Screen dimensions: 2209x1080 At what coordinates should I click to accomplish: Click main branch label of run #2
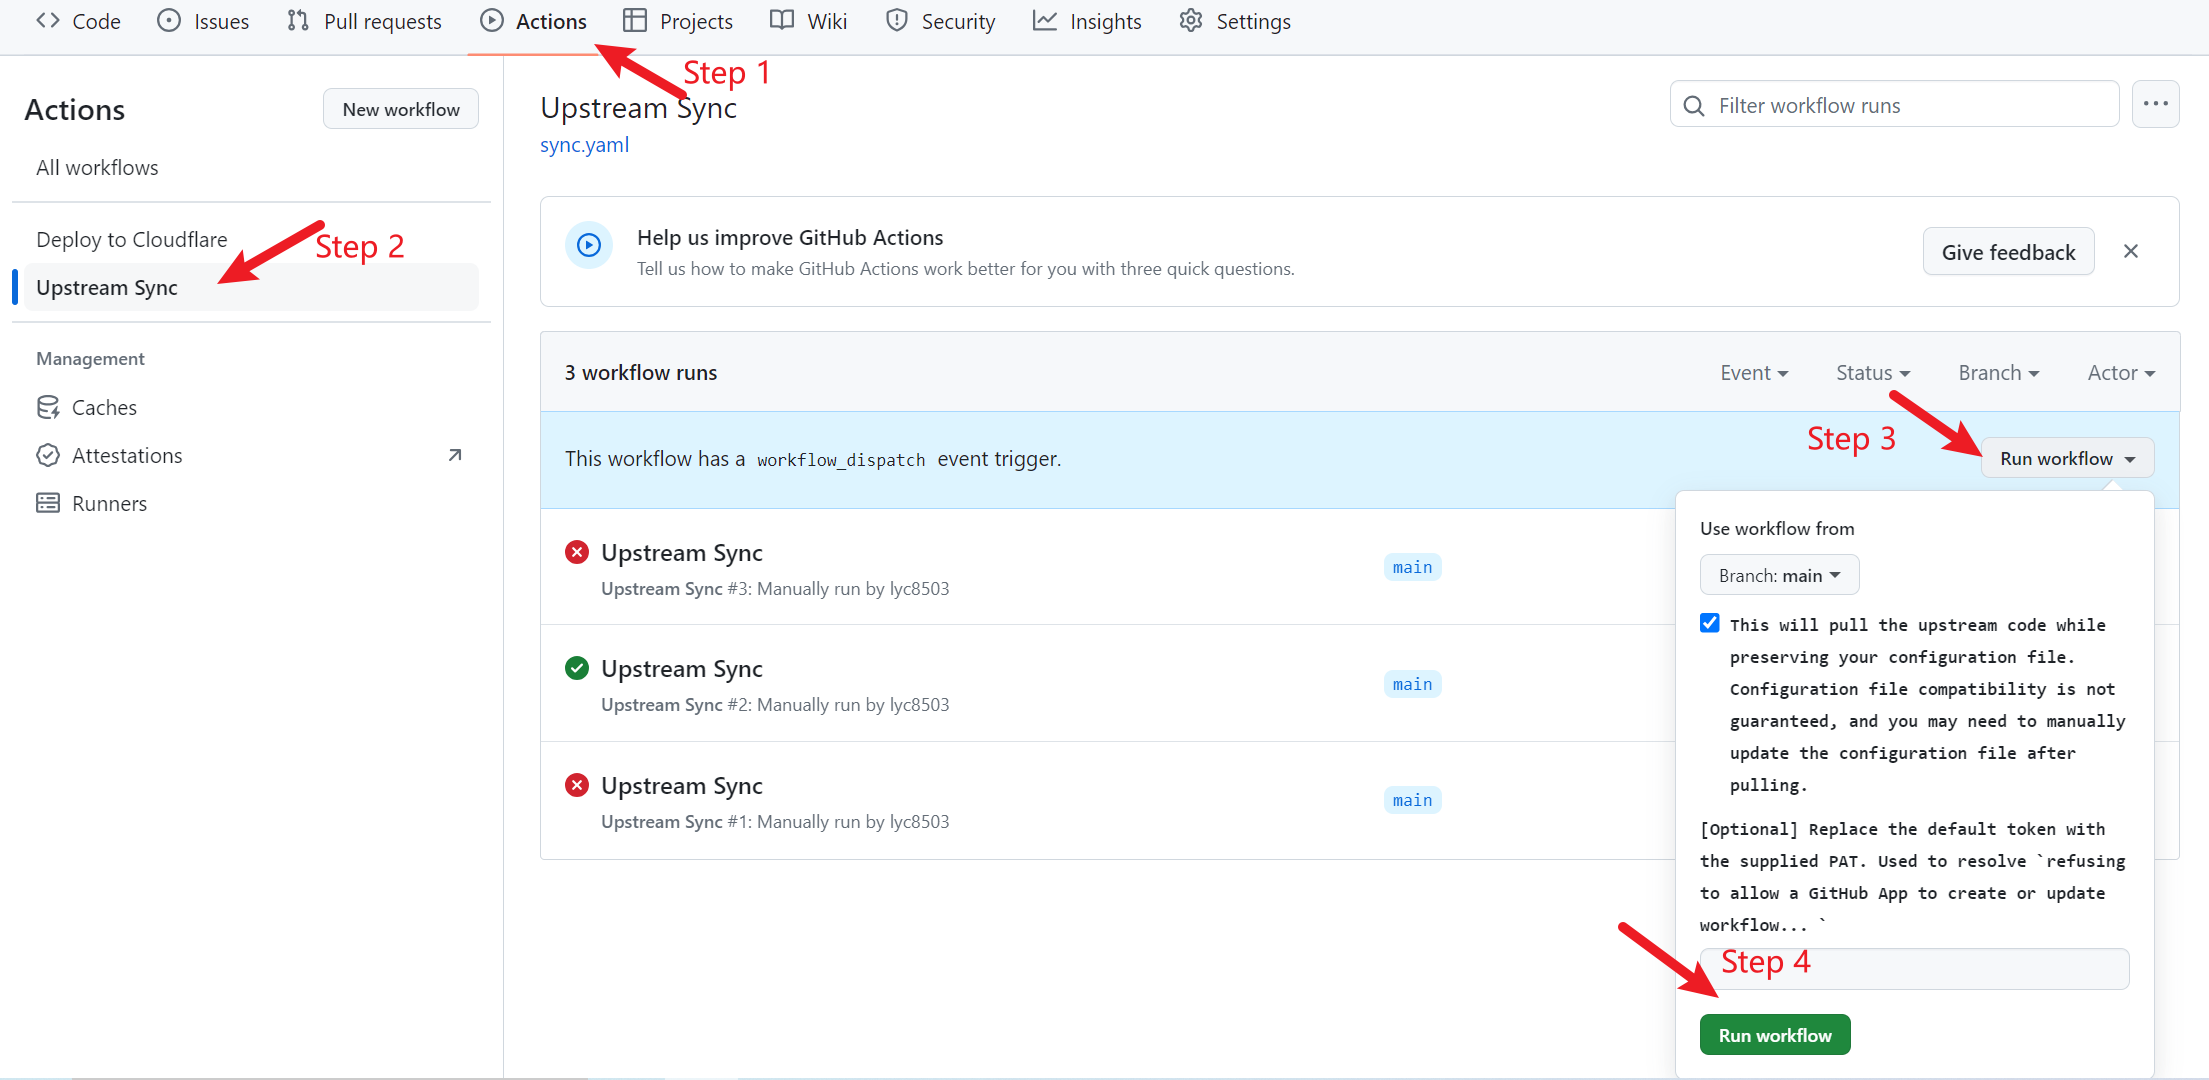pyautogui.click(x=1412, y=684)
